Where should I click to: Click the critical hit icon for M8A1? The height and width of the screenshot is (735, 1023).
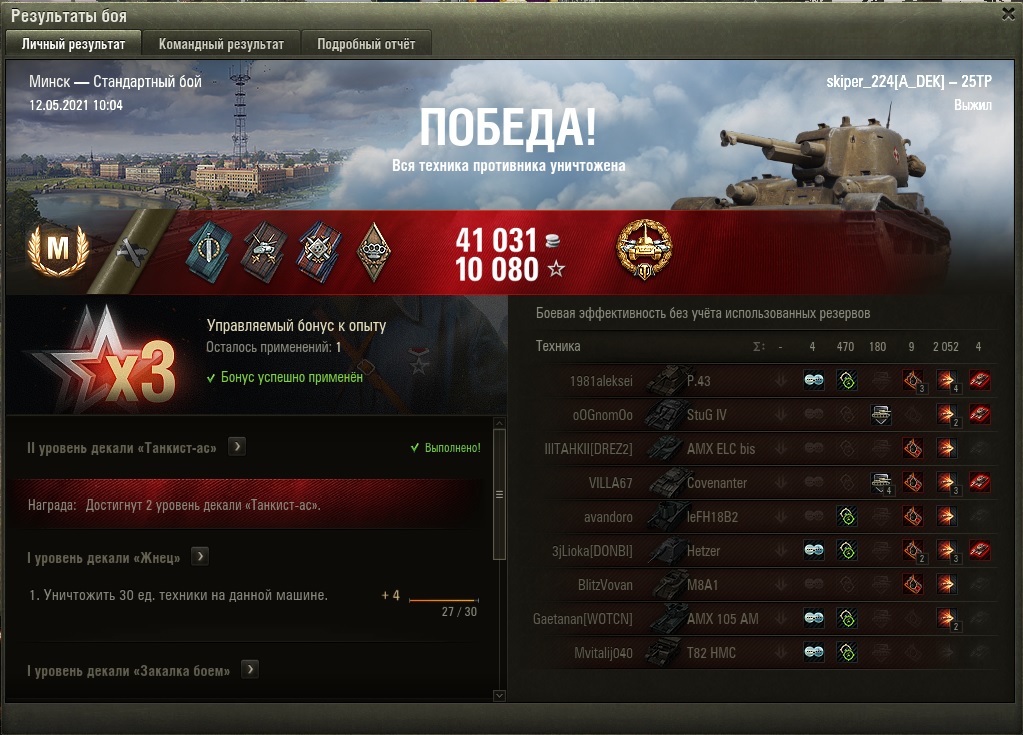pyautogui.click(x=913, y=584)
